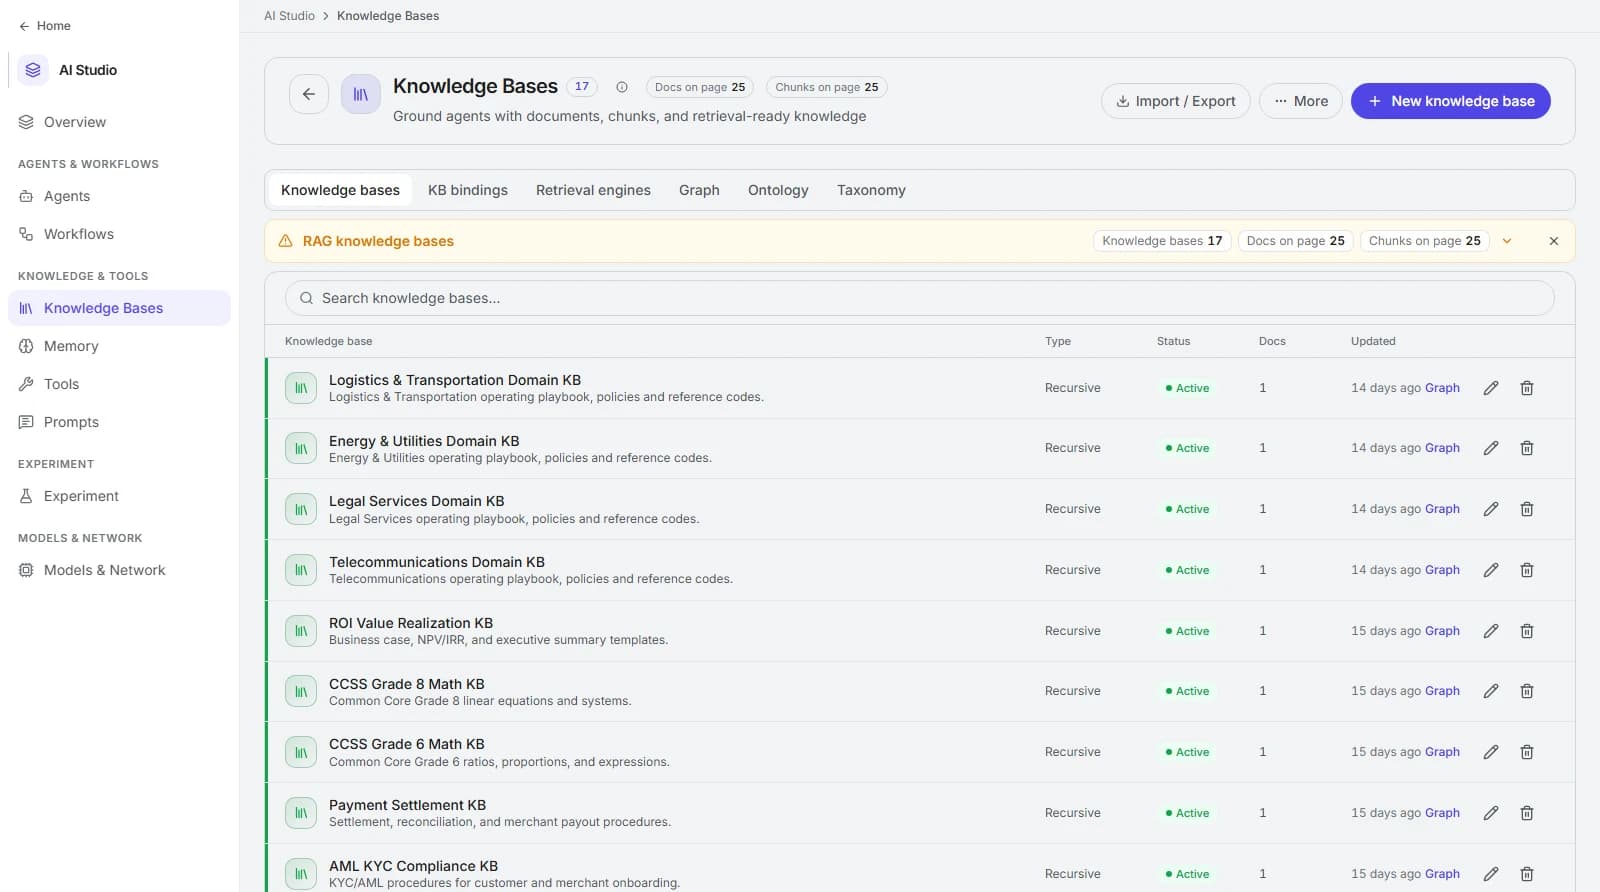The height and width of the screenshot is (892, 1600).
Task: Edit the CCSS Grade 8 Math KB
Action: [1491, 691]
